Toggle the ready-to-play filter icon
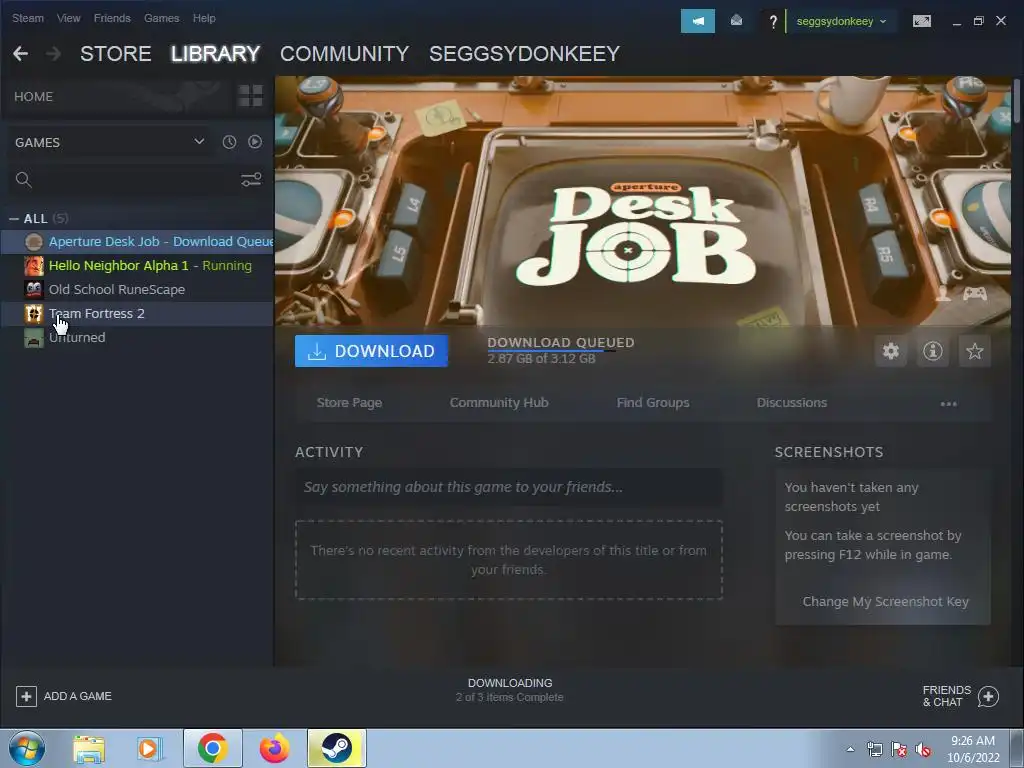 pyautogui.click(x=255, y=142)
